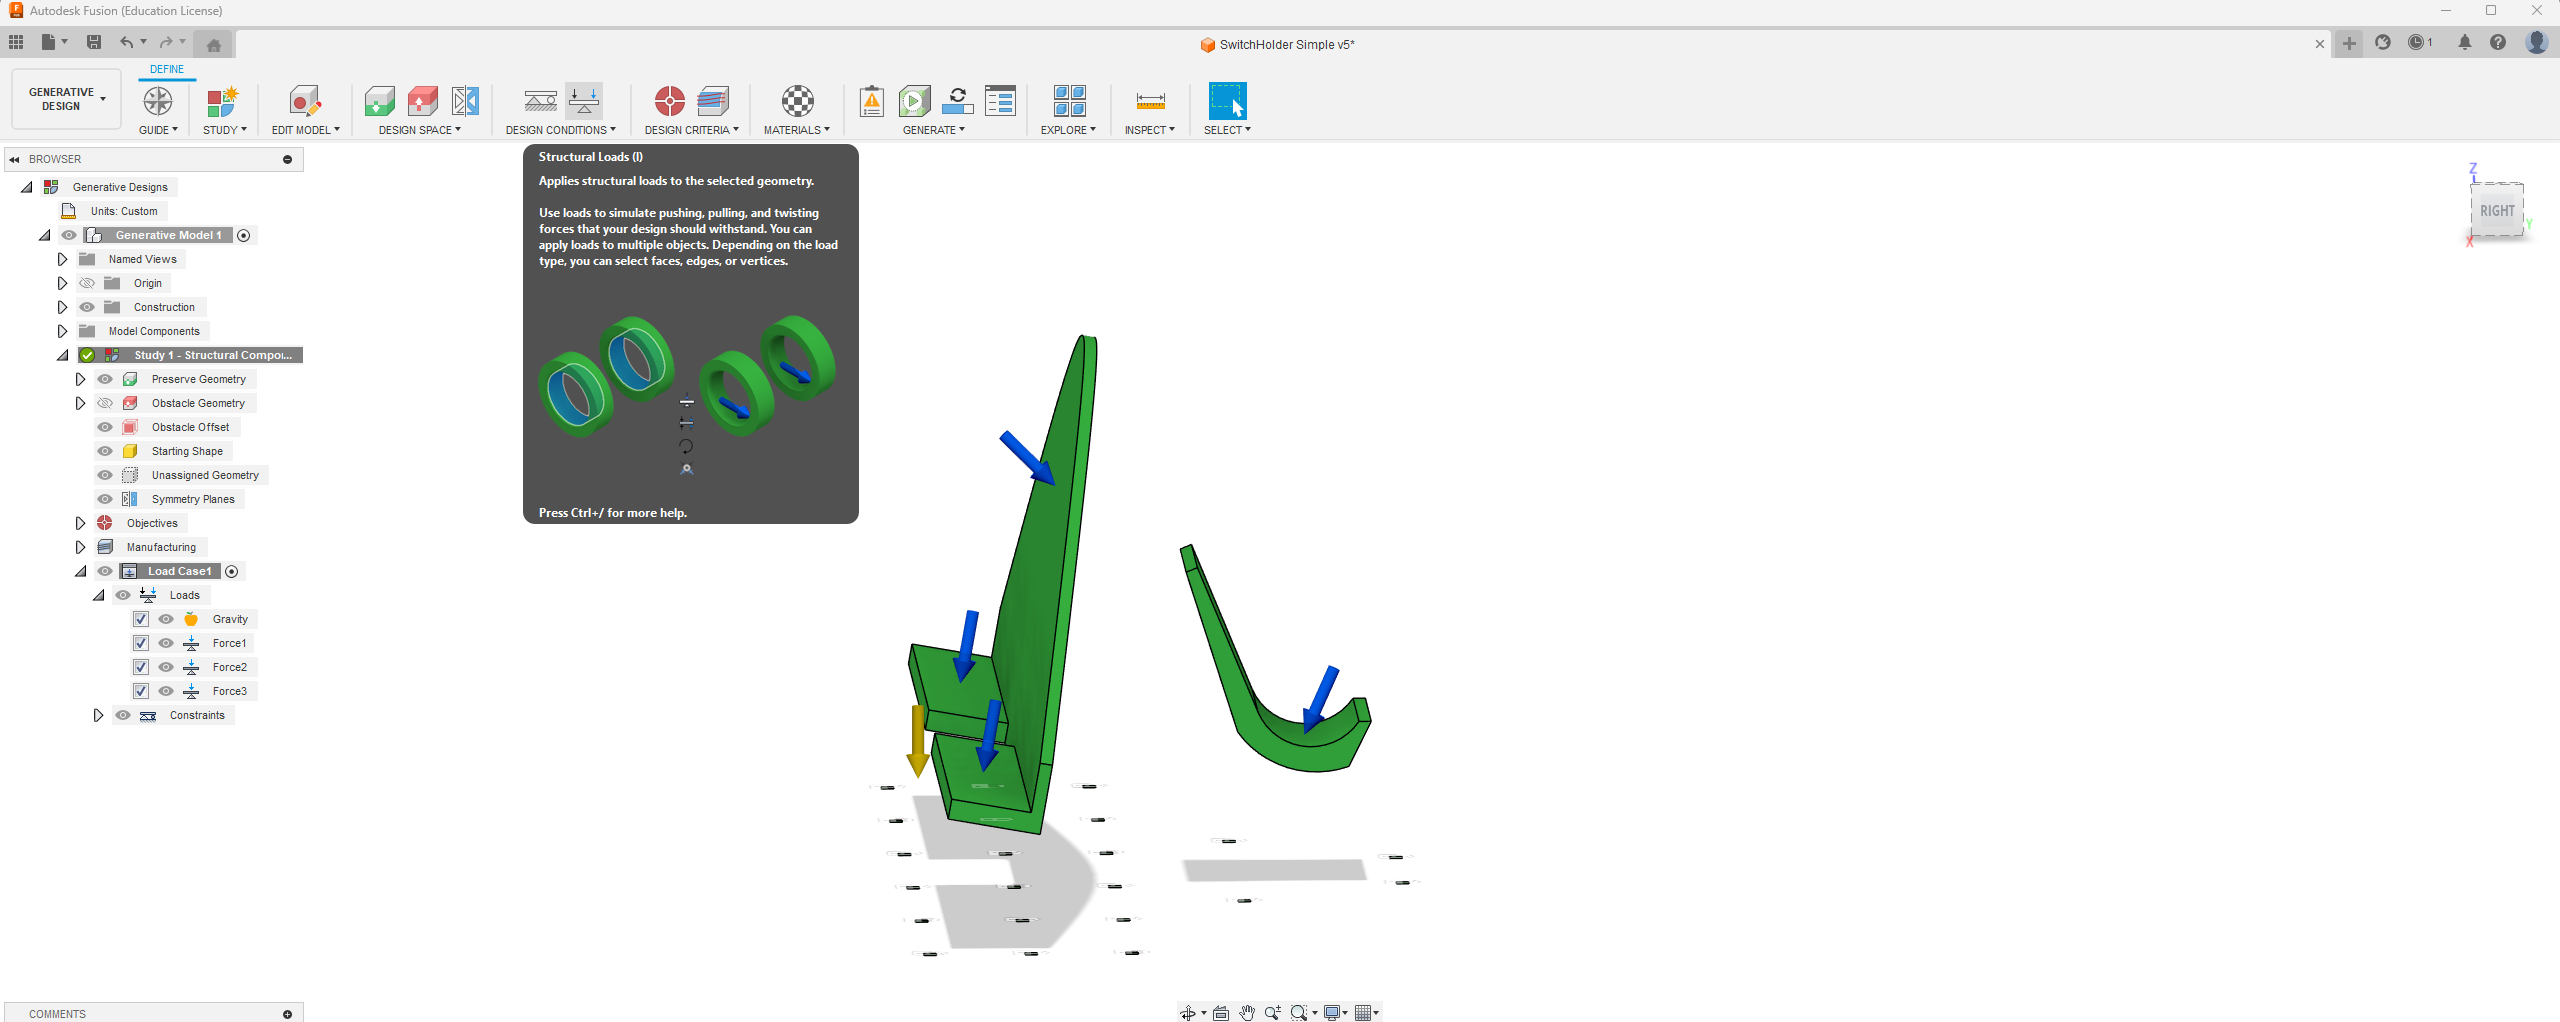
Task: Open the Design Conditions dropdown menu
Action: point(560,130)
